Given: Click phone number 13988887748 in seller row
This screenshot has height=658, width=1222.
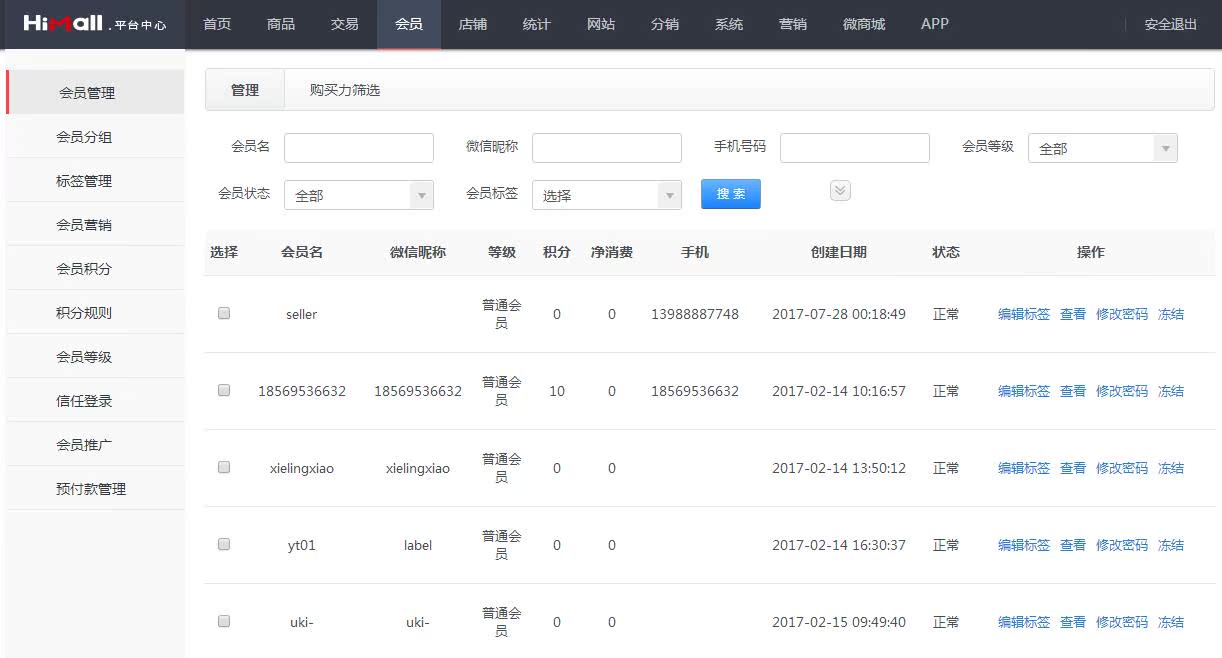Looking at the screenshot, I should (695, 314).
